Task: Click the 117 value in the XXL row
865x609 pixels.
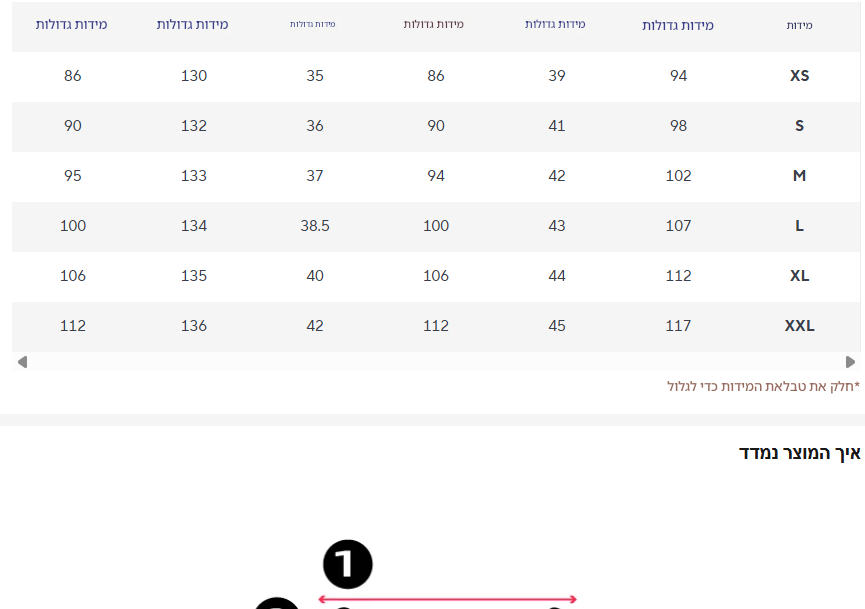Action: pos(678,326)
